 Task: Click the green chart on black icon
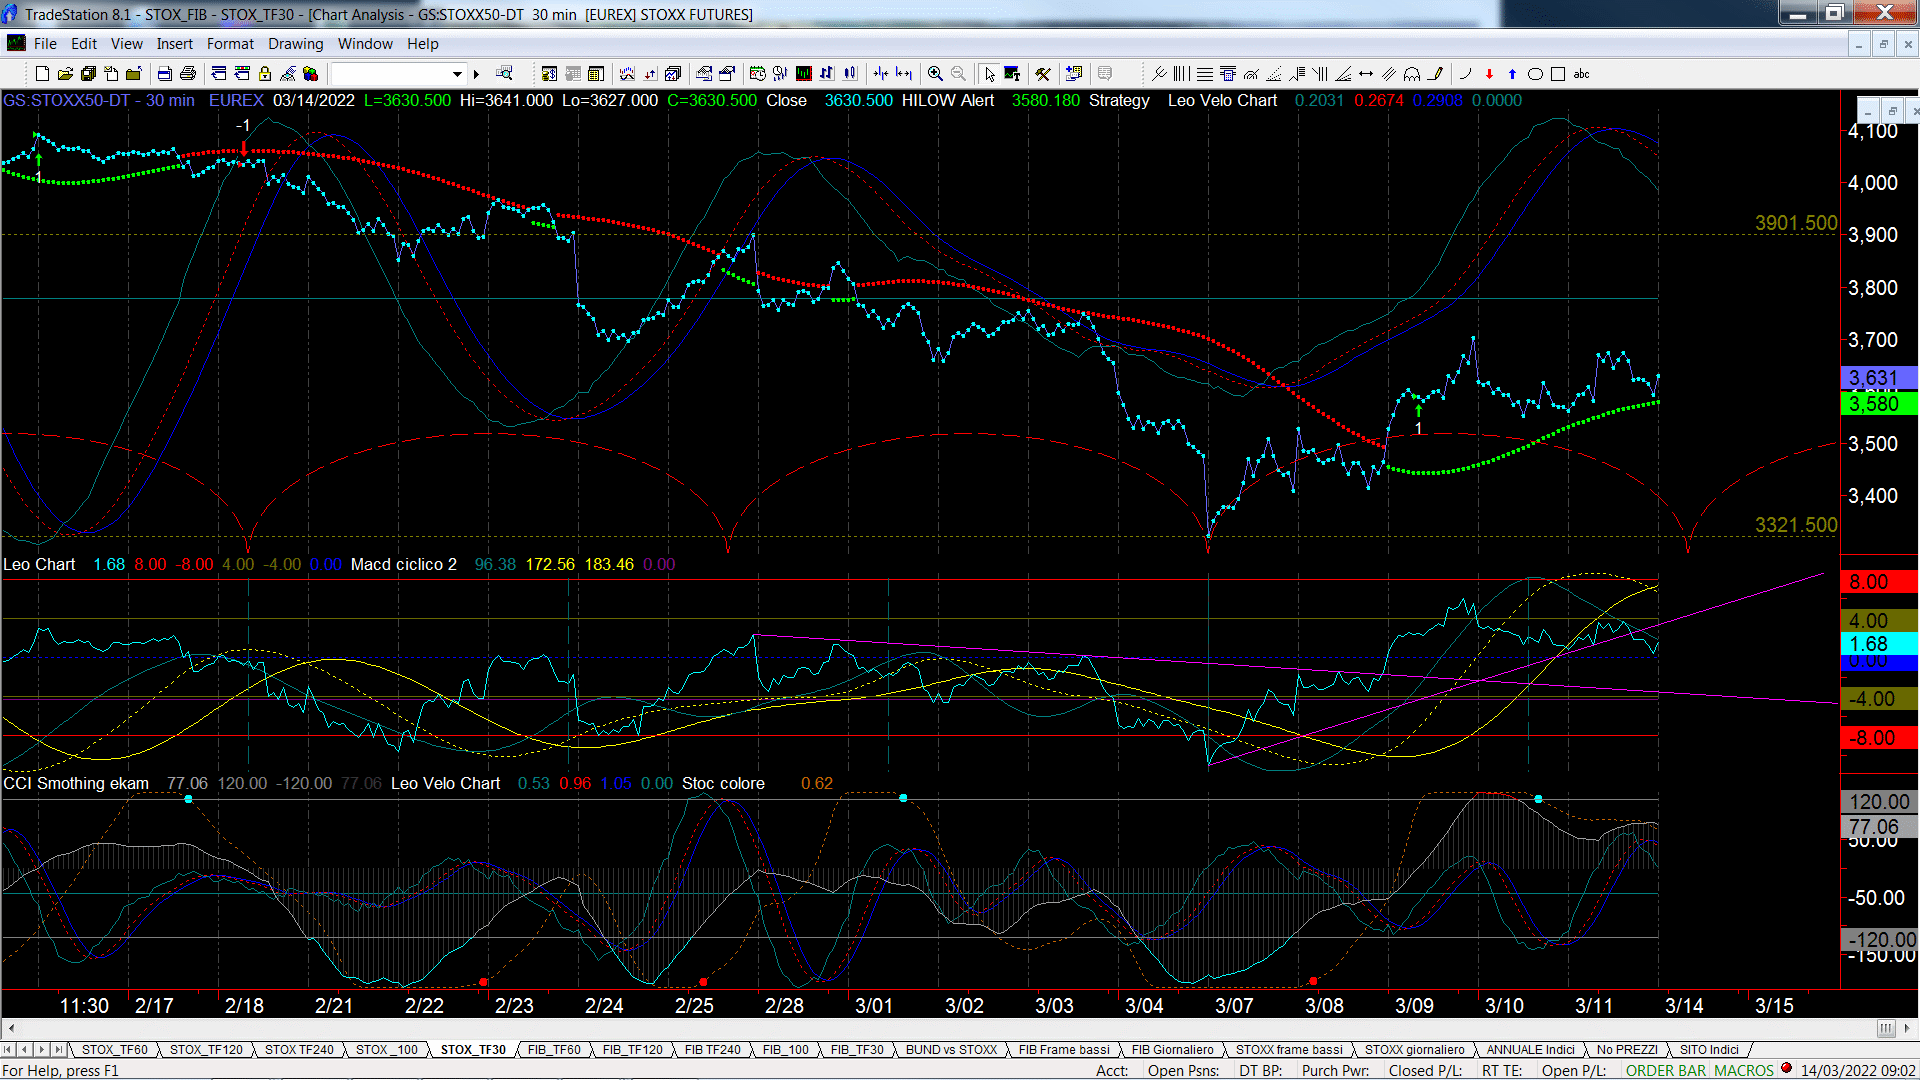click(803, 74)
